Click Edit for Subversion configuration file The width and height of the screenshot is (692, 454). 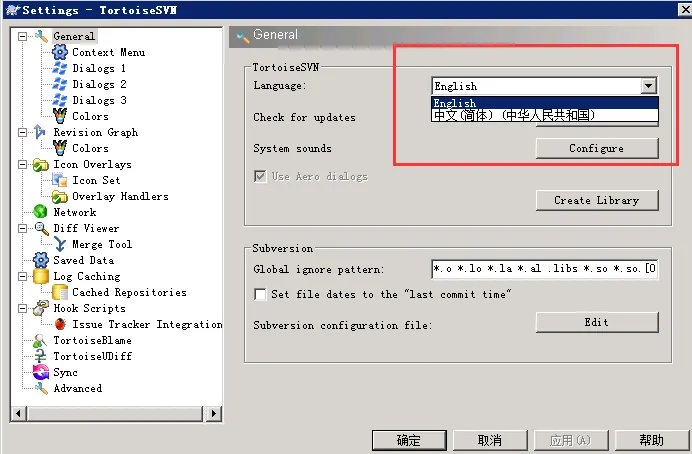coord(597,323)
